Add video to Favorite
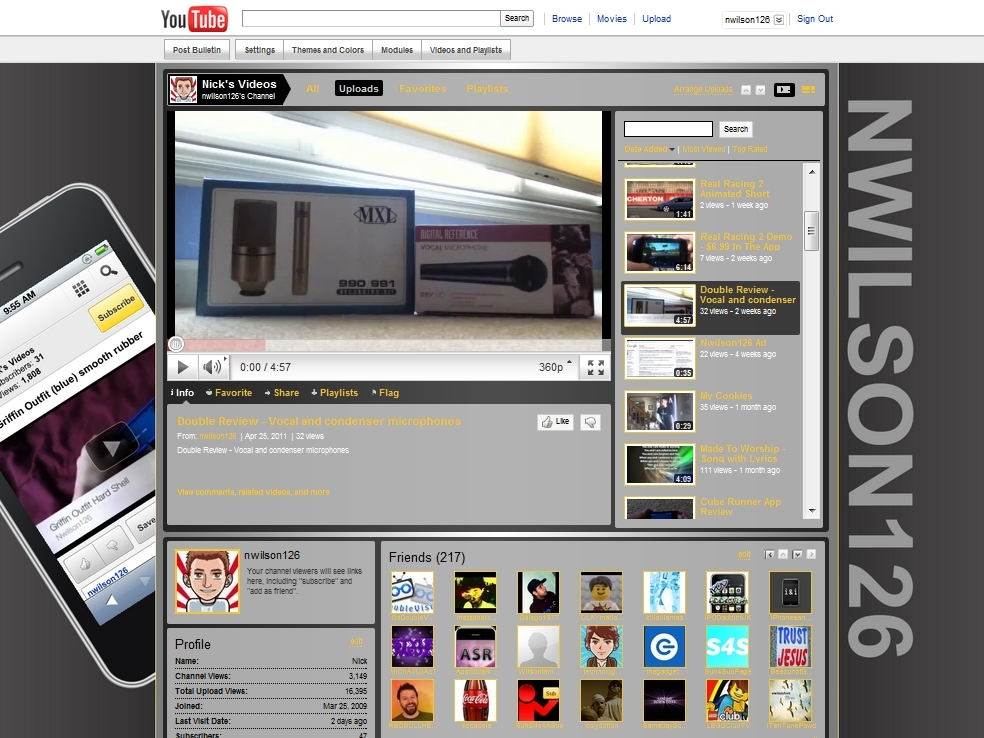 click(x=229, y=393)
